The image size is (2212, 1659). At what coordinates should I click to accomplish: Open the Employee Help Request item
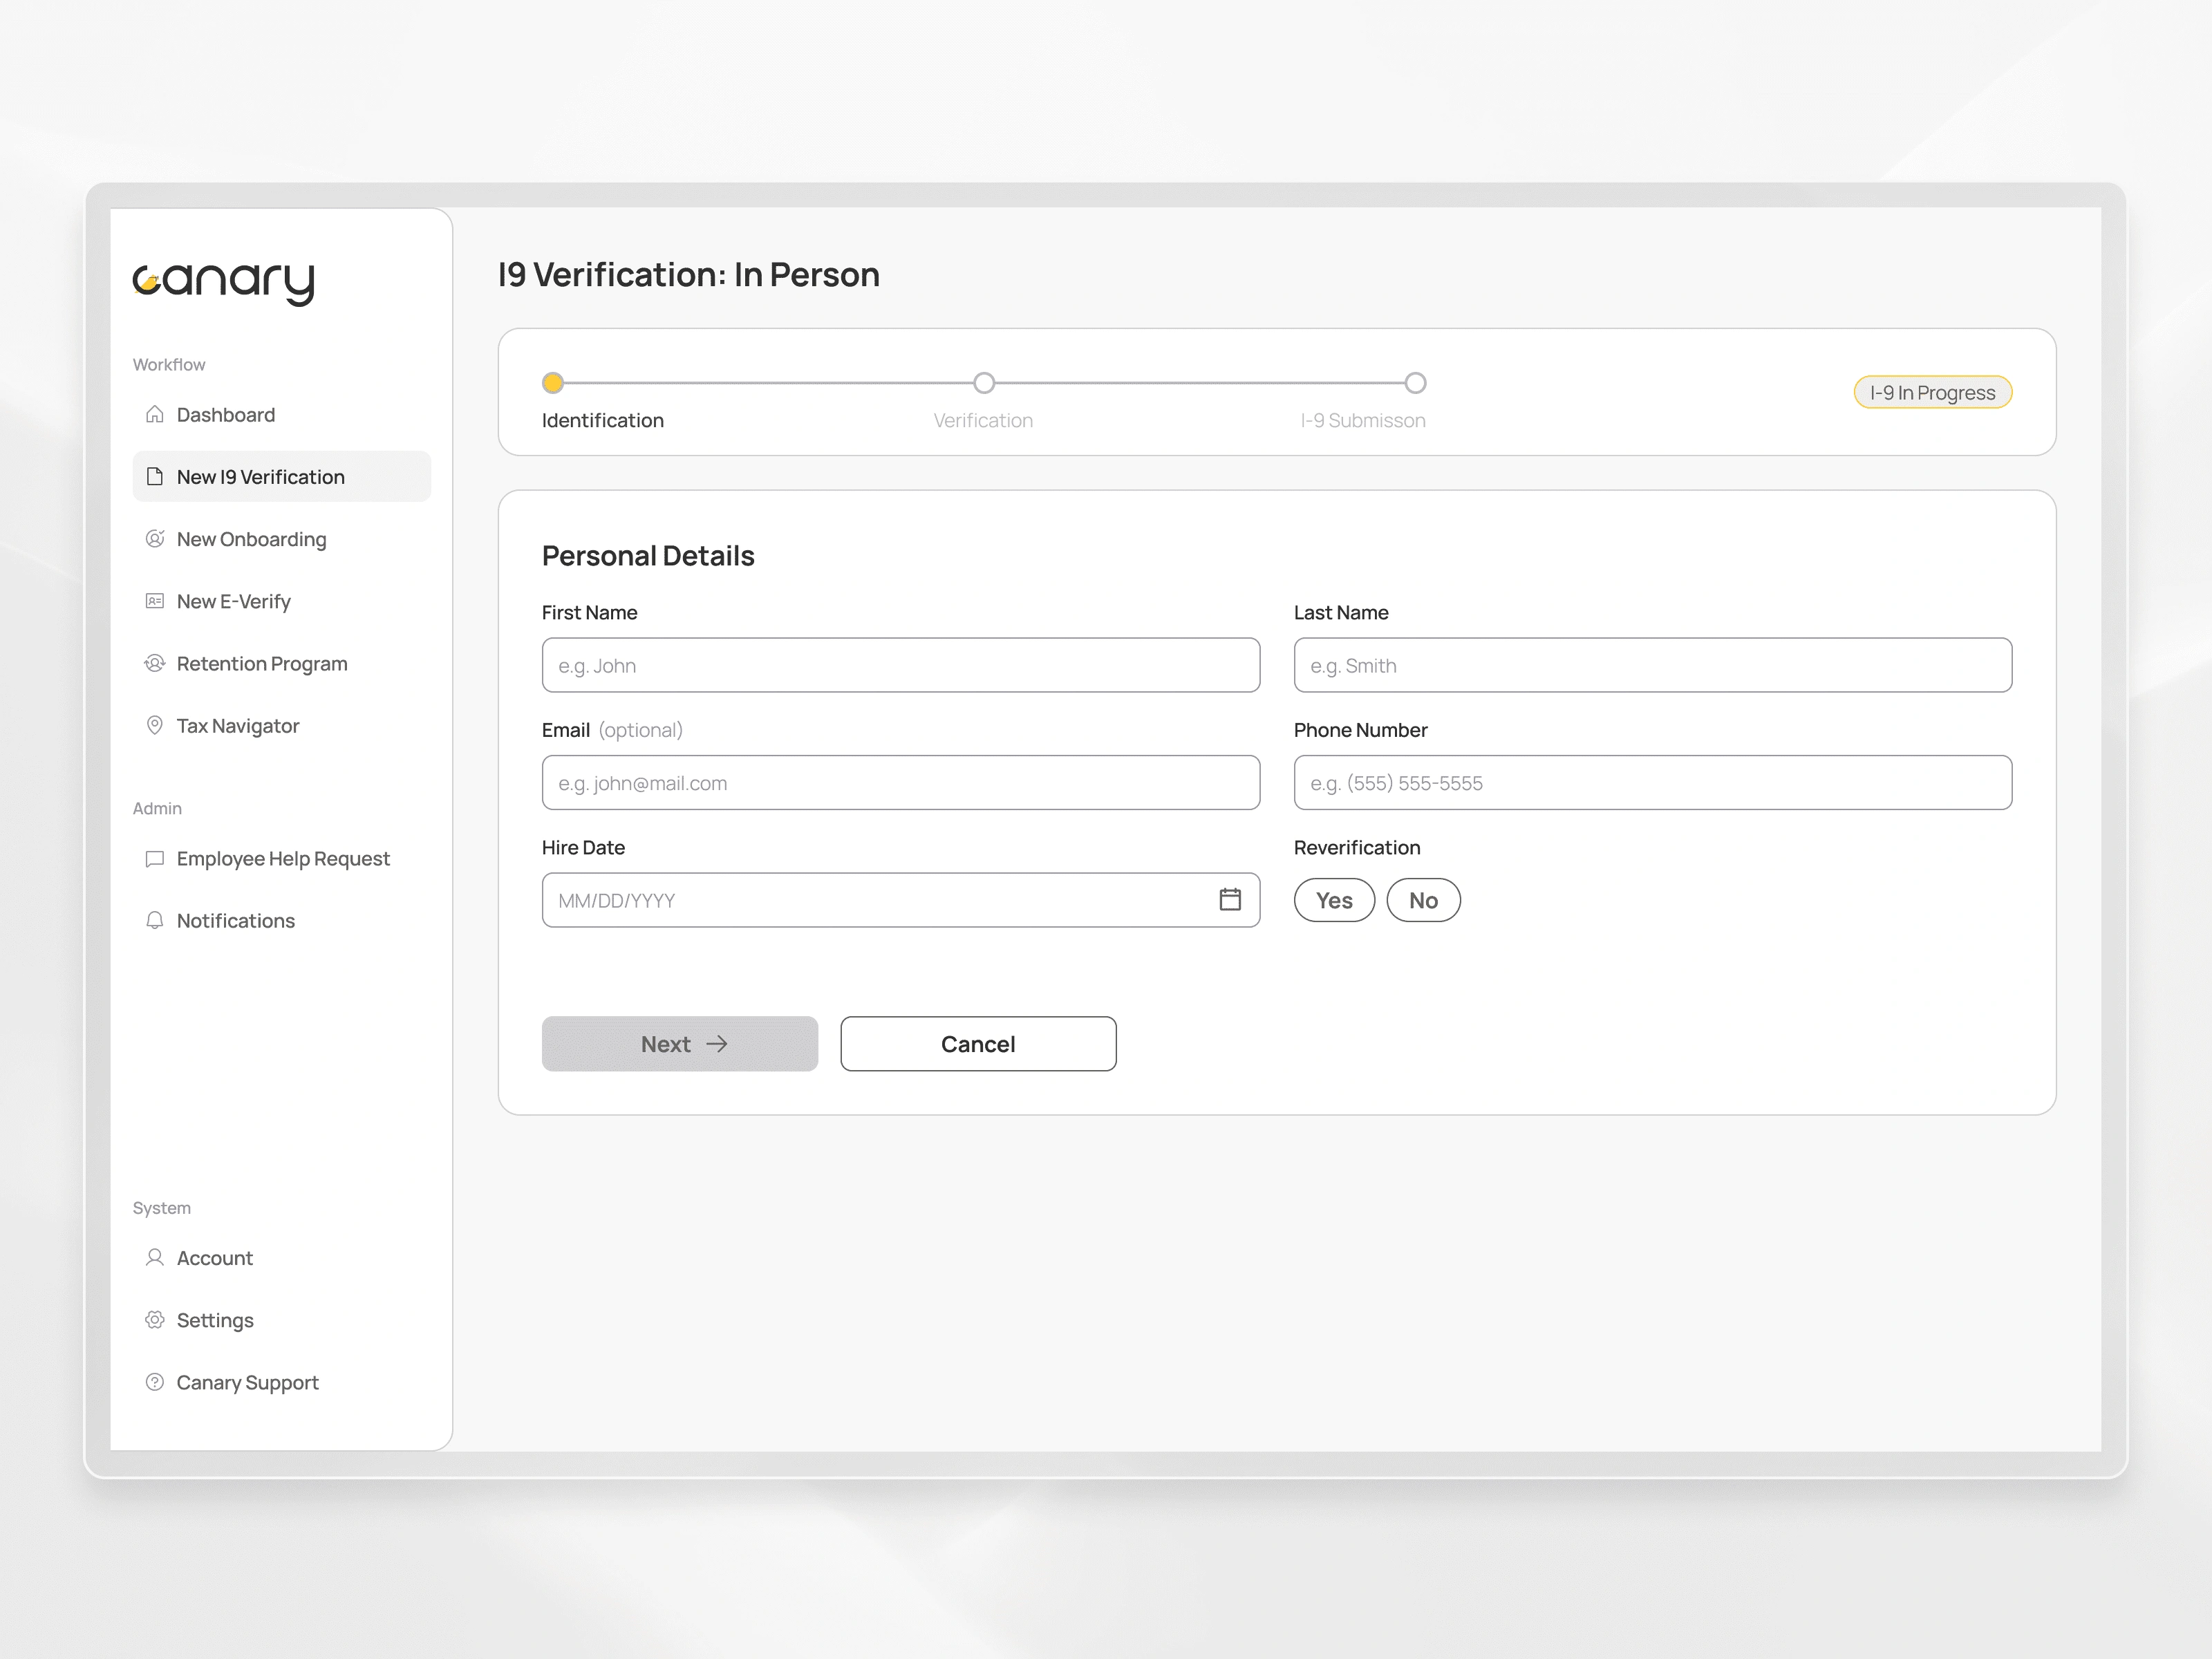point(282,858)
